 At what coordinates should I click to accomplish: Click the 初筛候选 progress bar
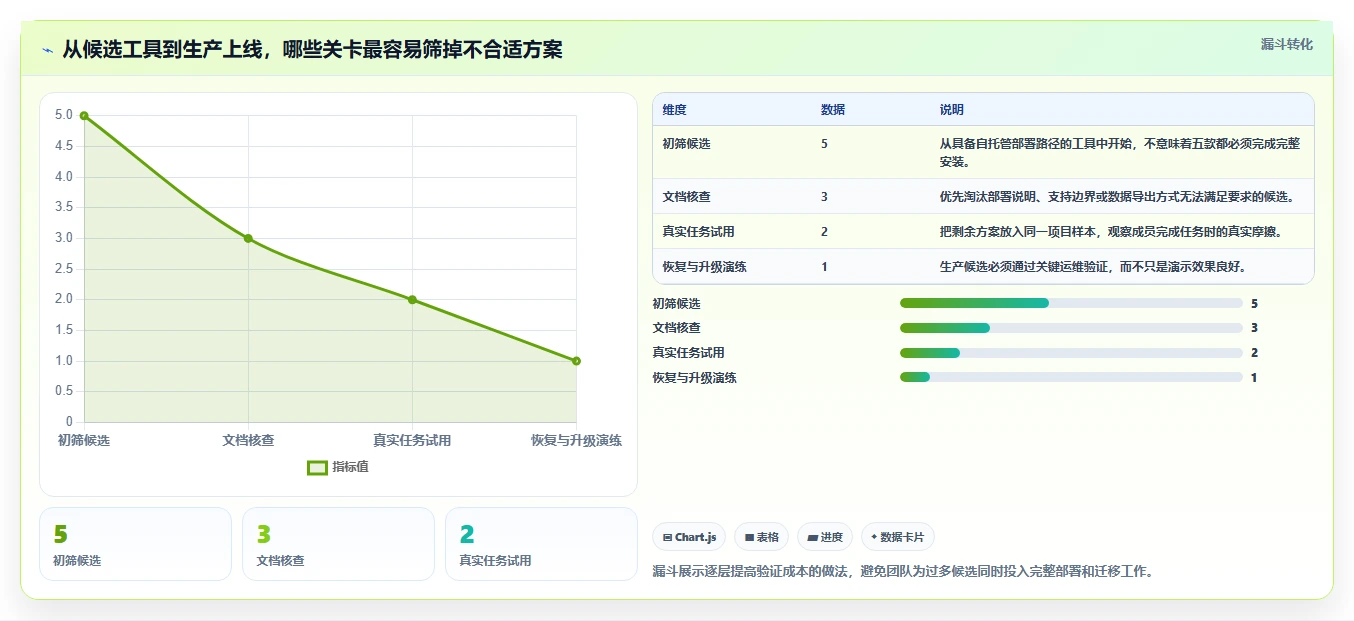tap(1071, 303)
